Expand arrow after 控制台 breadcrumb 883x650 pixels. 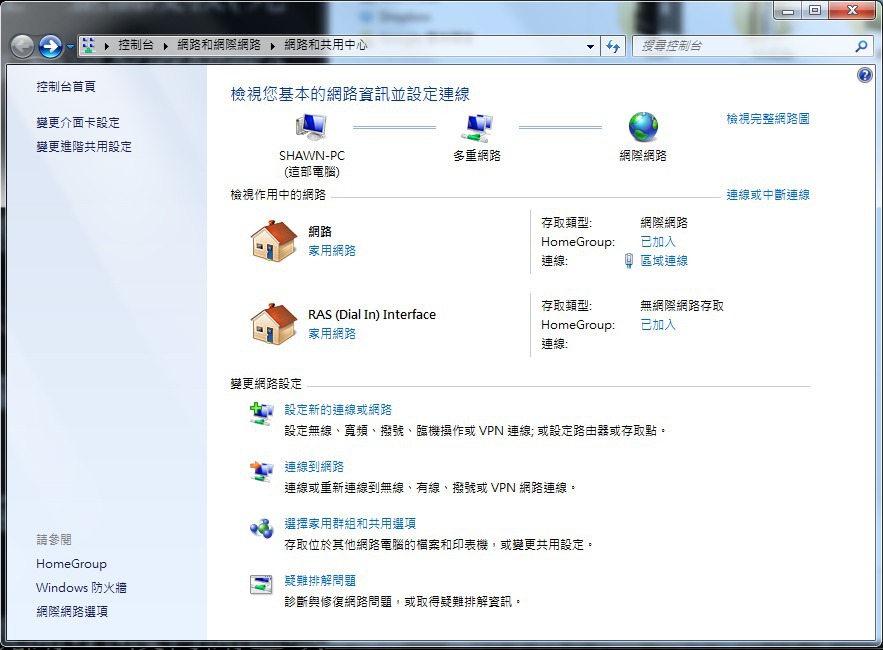coord(166,46)
